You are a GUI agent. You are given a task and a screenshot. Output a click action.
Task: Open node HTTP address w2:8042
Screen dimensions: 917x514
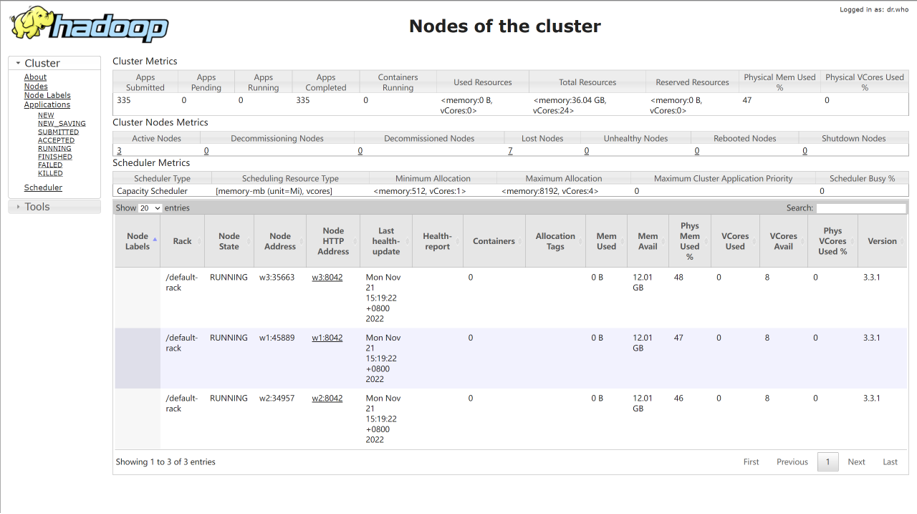click(x=327, y=399)
